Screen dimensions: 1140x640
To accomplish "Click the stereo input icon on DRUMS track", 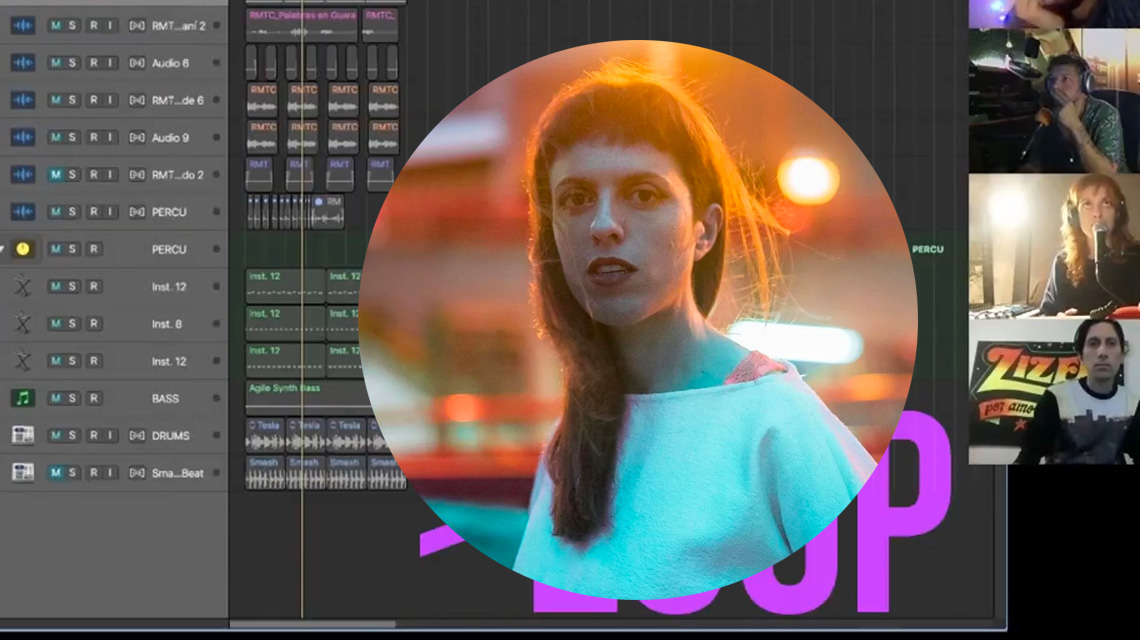I will (137, 435).
